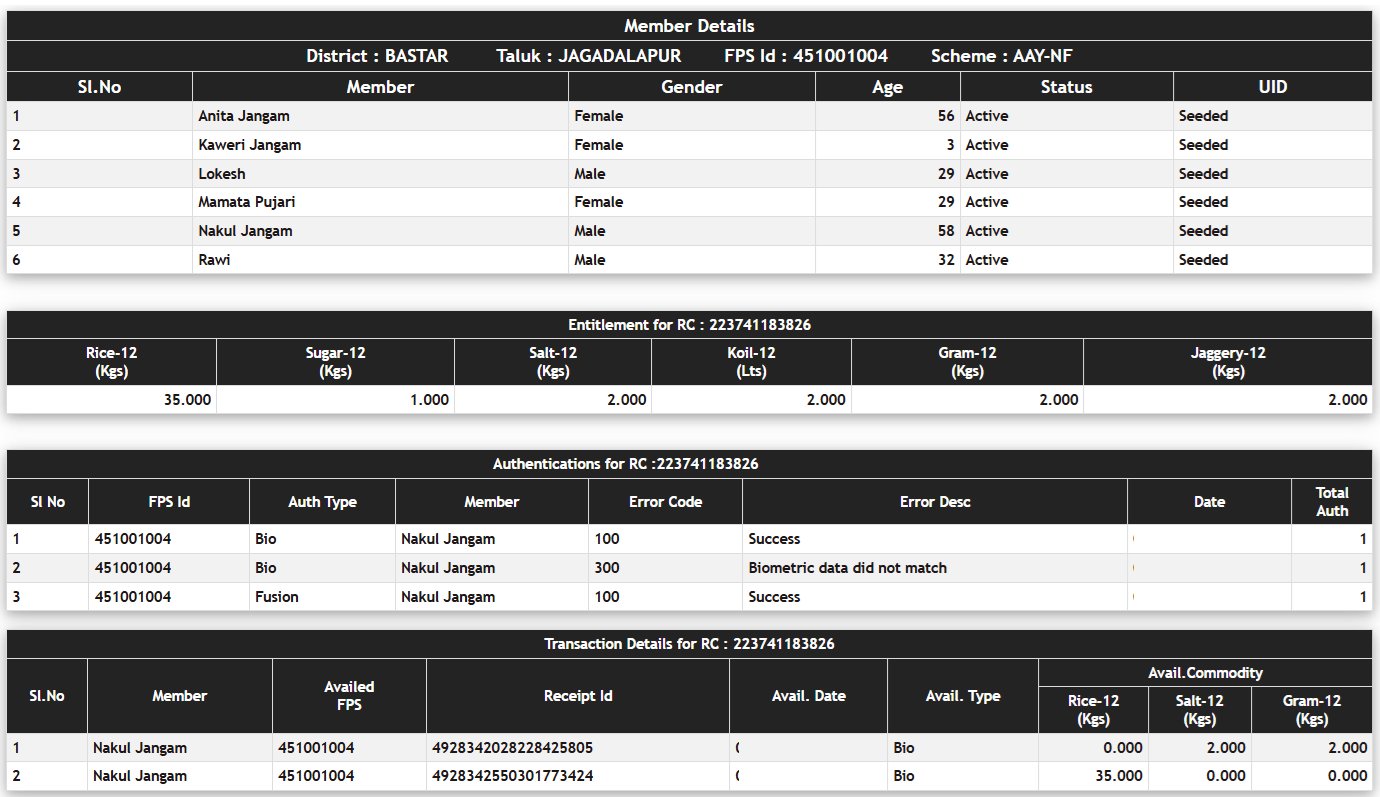Select the Mamata Pujari member cell
The image size is (1380, 797).
click(246, 202)
